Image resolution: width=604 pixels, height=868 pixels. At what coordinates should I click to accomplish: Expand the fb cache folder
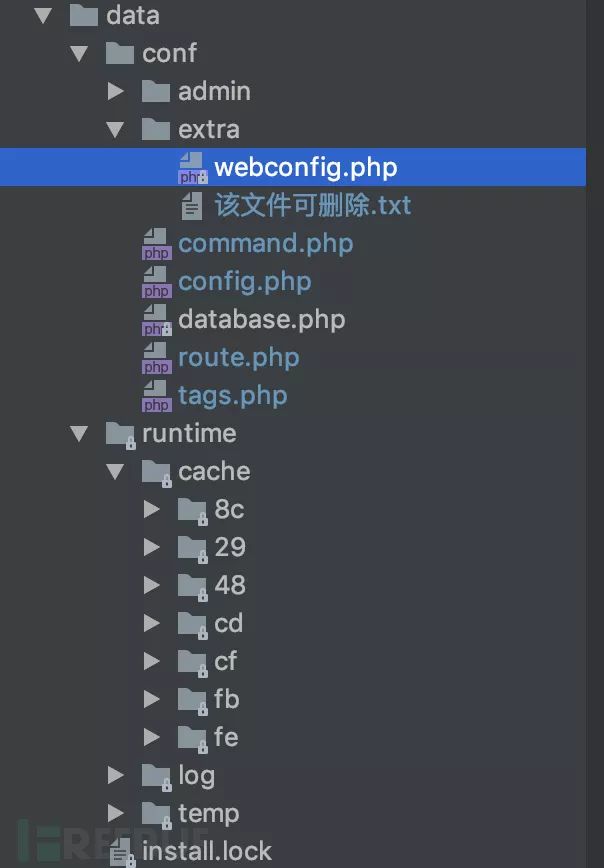(x=152, y=700)
